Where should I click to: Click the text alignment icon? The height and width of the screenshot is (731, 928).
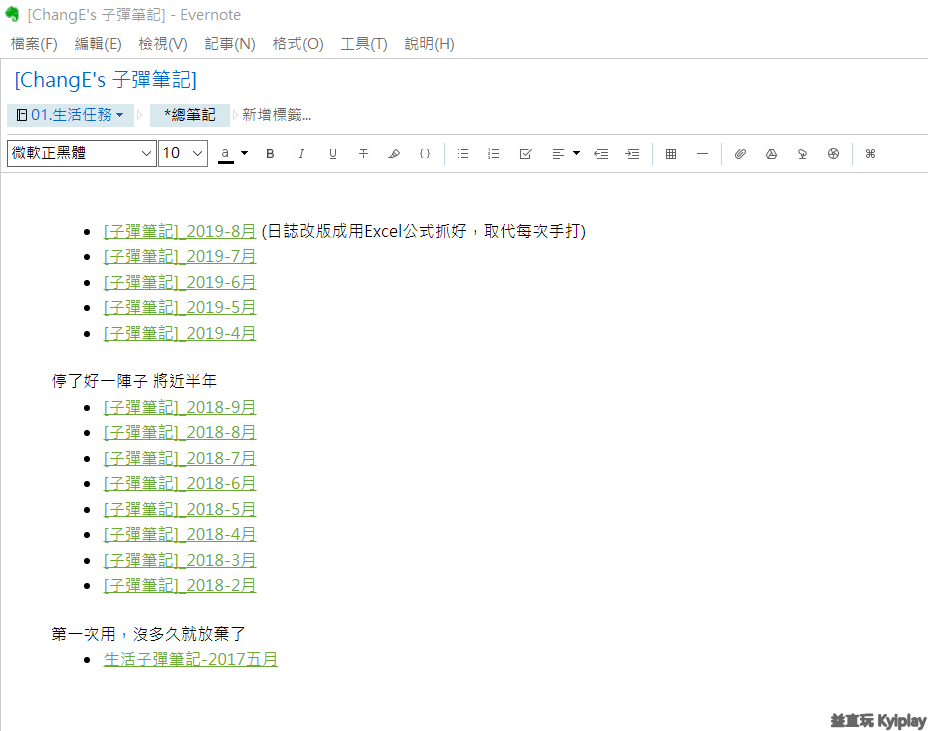coord(558,154)
